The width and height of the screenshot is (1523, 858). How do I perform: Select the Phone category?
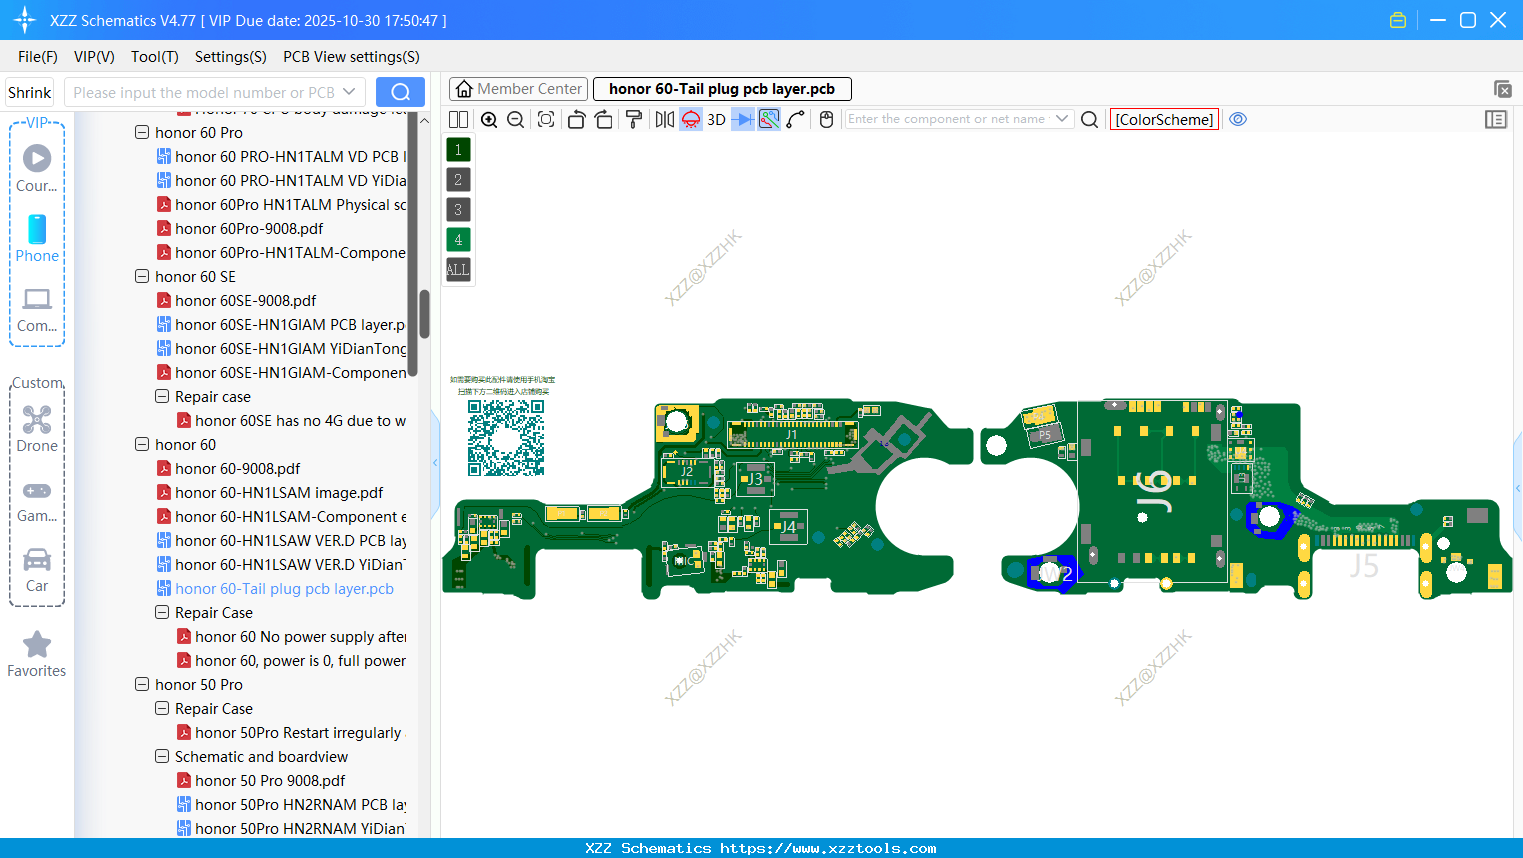coord(37,238)
